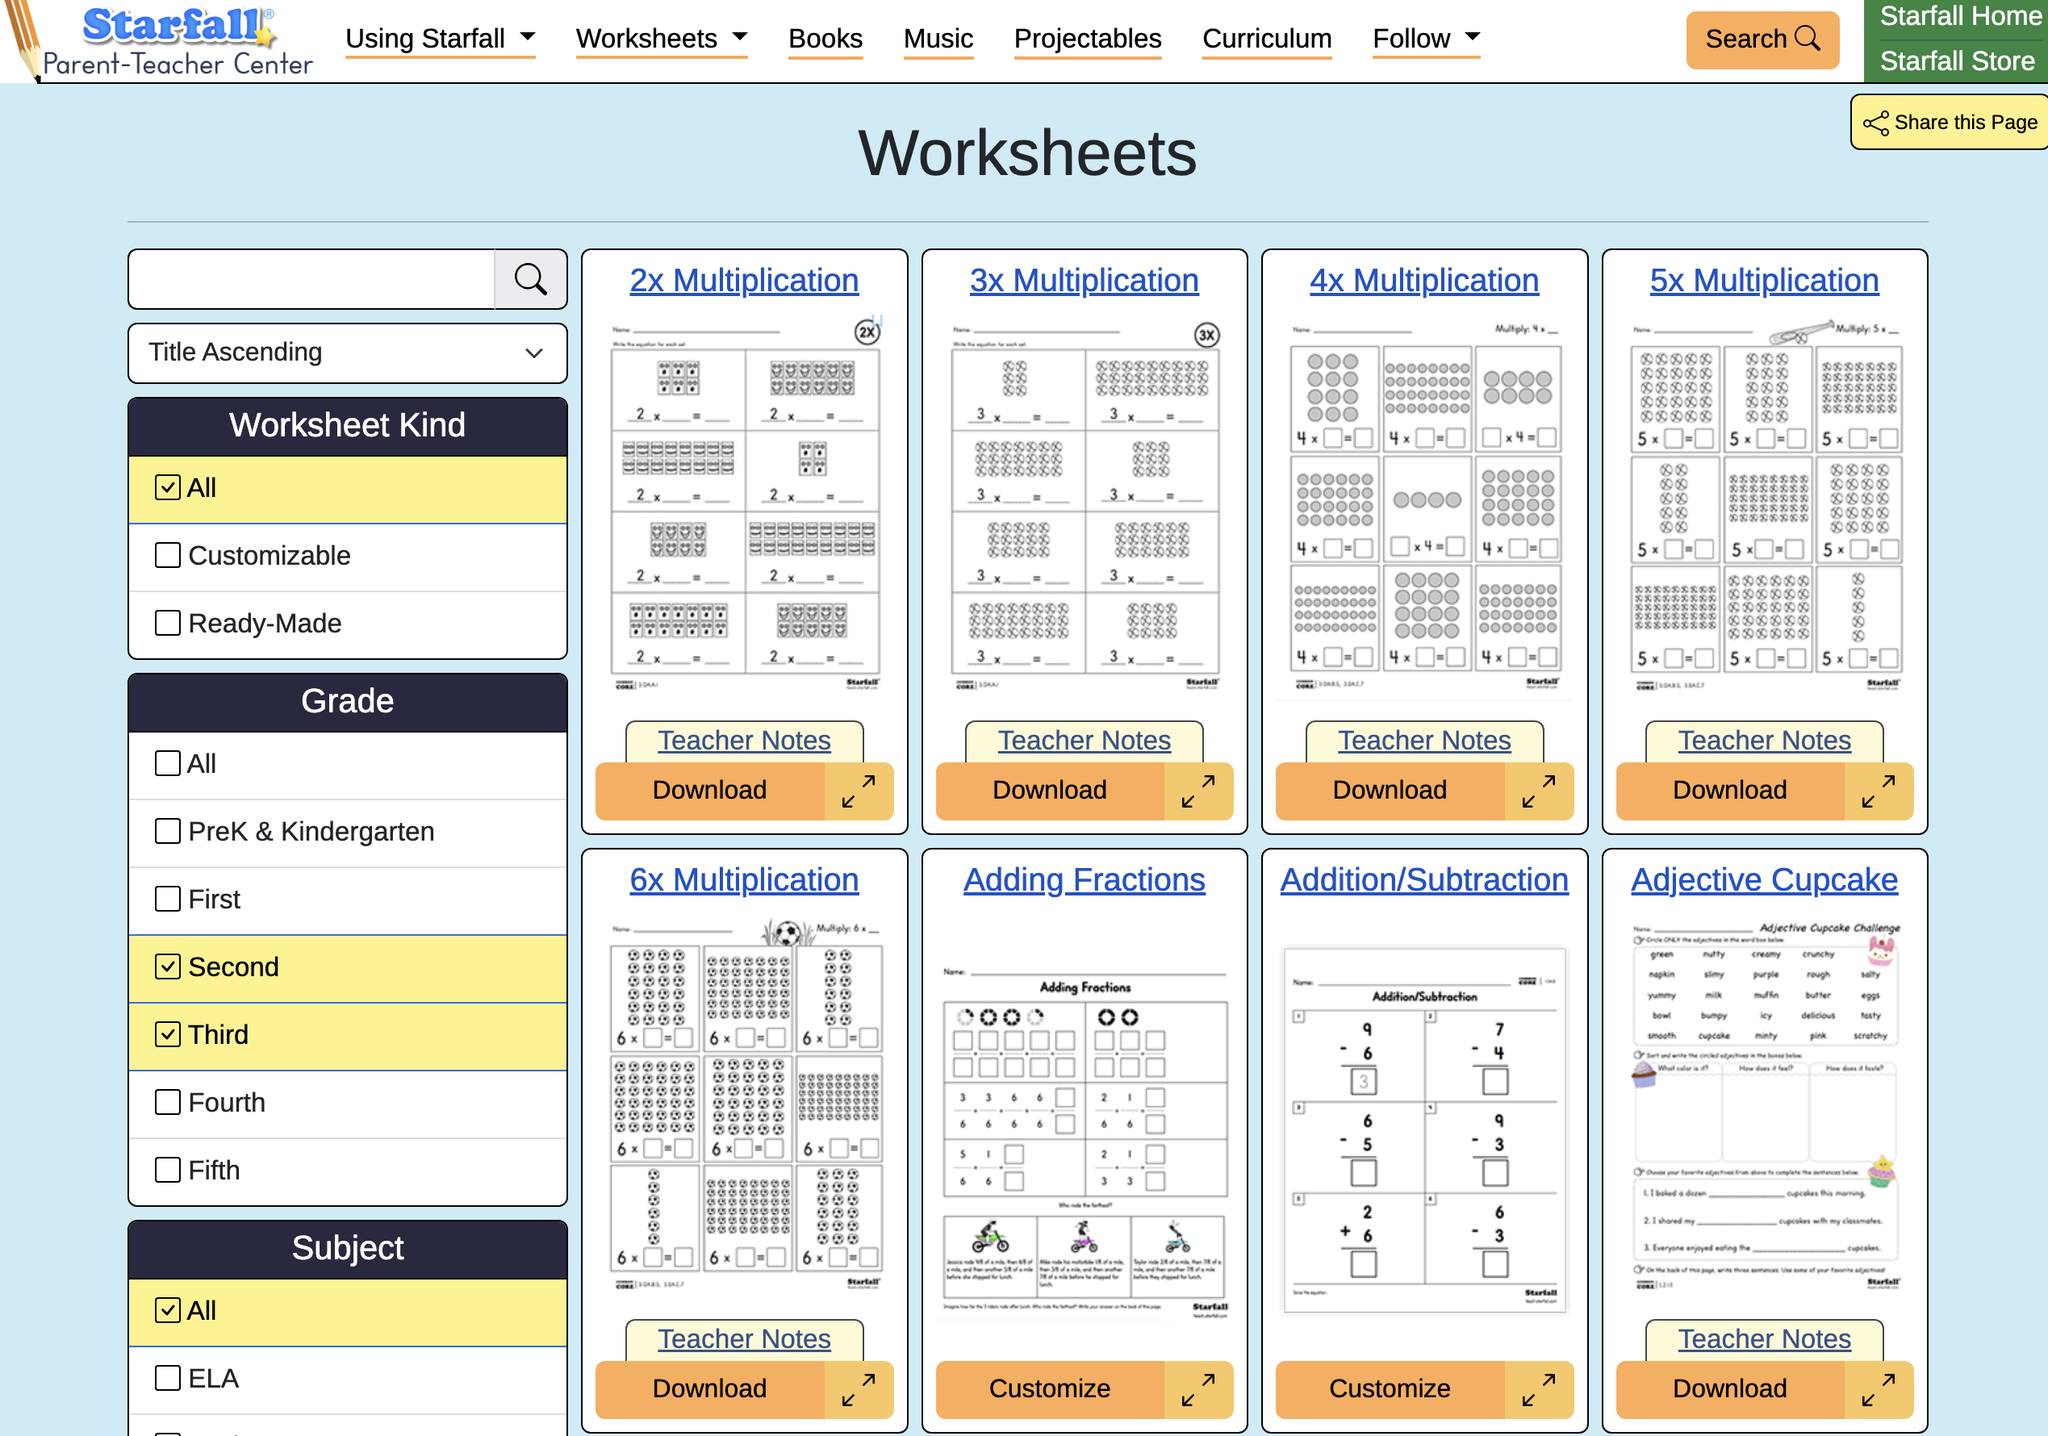
Task: Customize the Adding Fractions worksheet
Action: 1050,1389
